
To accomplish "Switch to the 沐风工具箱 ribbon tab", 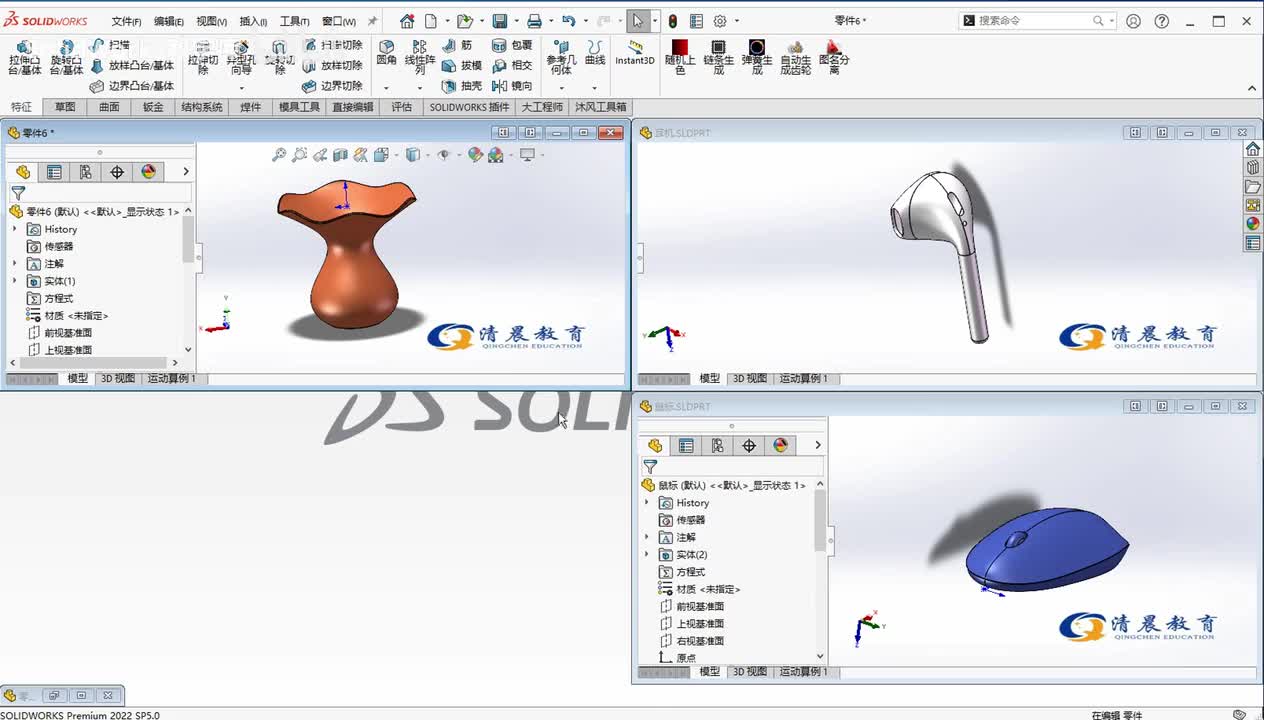I will point(601,107).
